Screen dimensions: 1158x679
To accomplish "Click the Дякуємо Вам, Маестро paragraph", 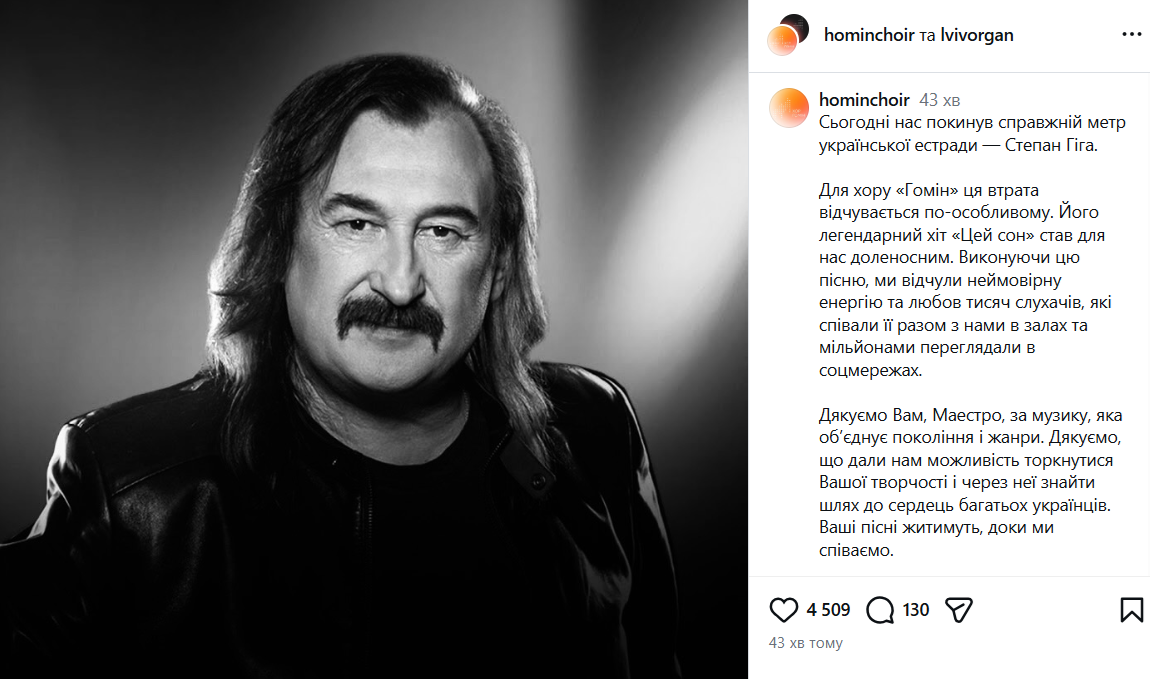I will click(x=970, y=482).
